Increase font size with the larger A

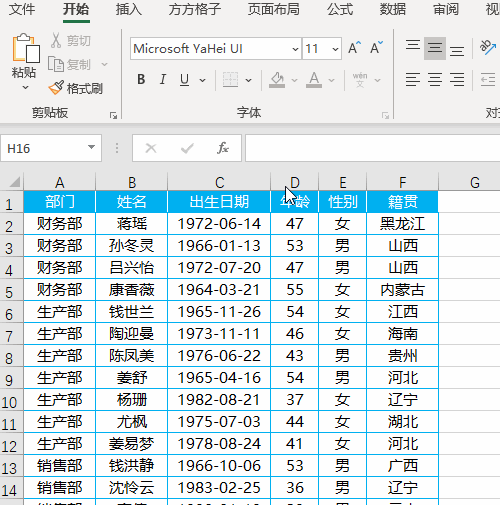coord(354,48)
